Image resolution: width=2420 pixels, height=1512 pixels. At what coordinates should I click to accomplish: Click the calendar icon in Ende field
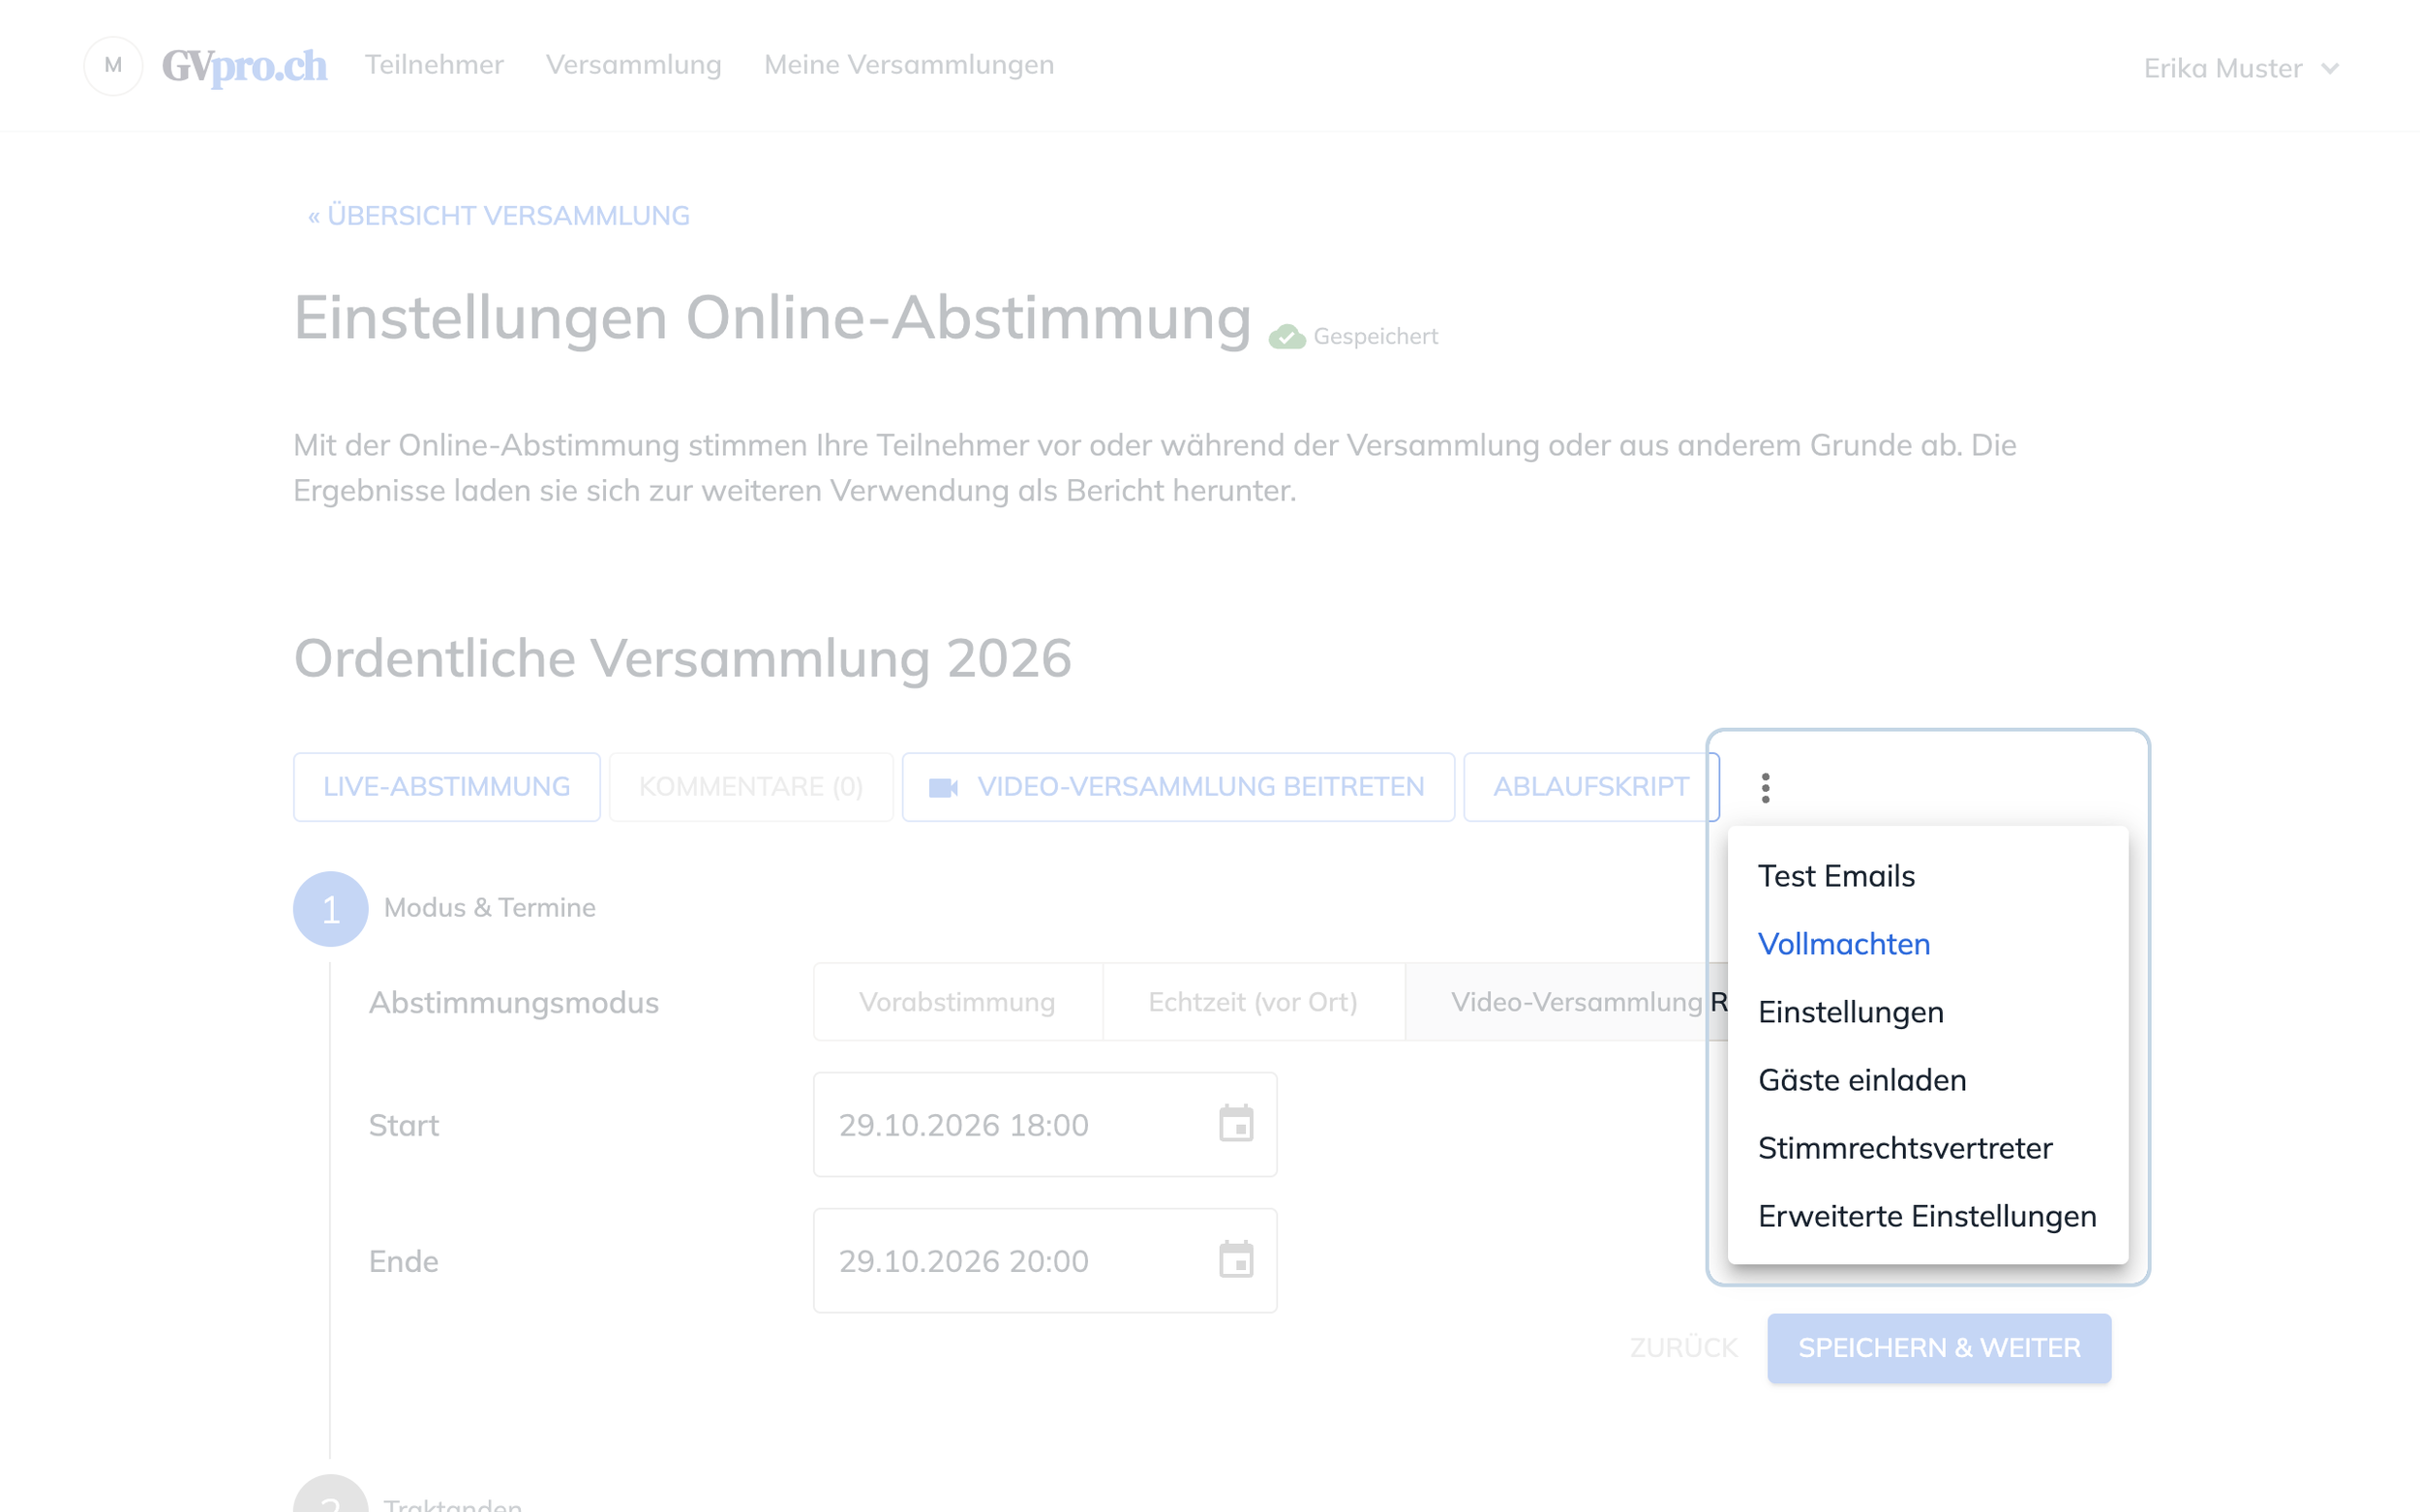1236,1260
